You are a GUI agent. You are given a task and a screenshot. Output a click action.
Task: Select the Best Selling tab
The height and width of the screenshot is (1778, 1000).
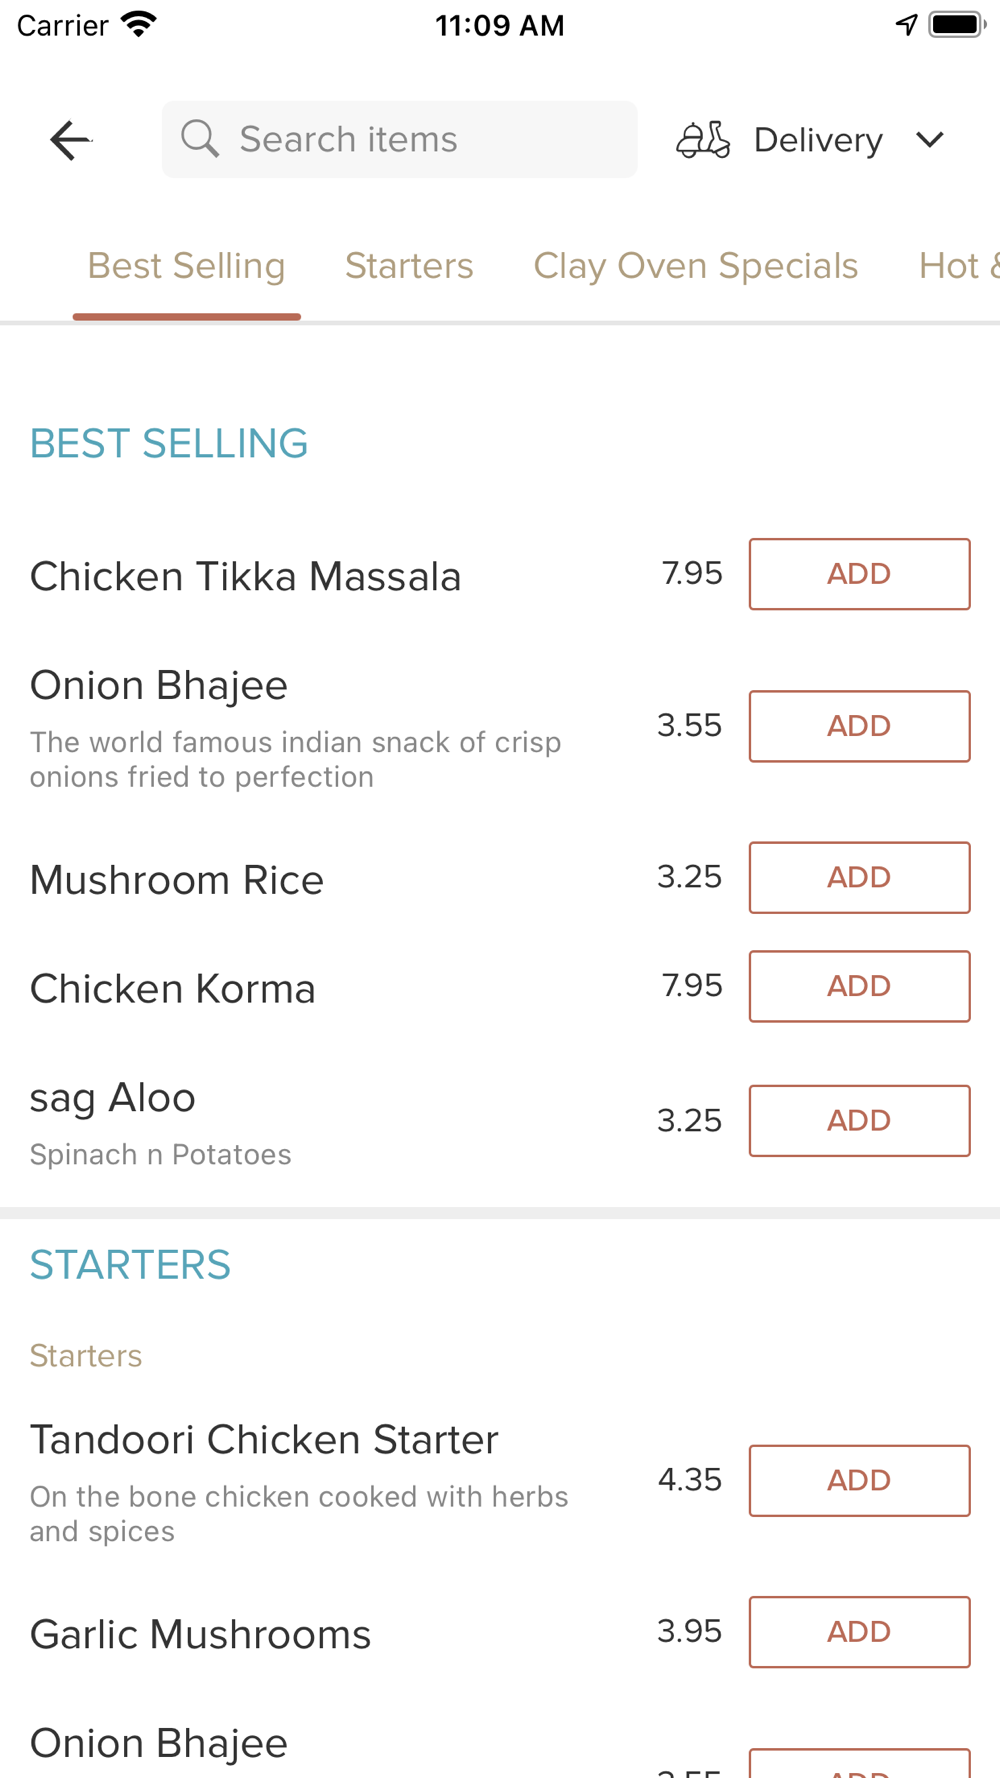point(187,266)
